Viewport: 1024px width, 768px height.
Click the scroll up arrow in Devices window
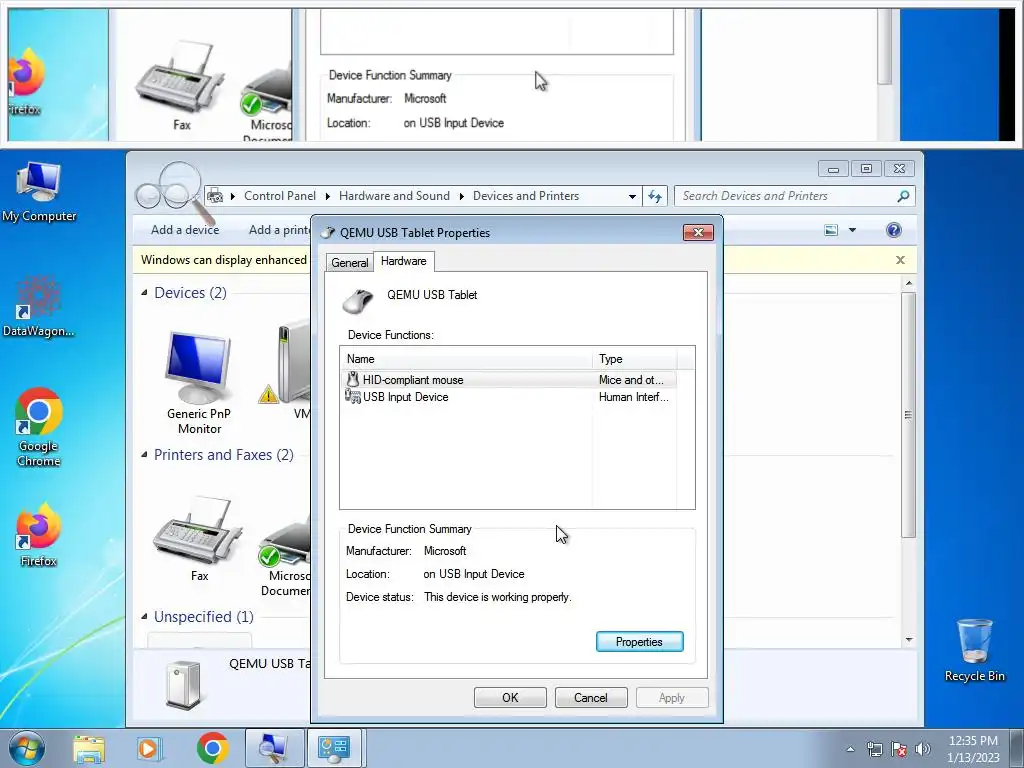coord(908,283)
